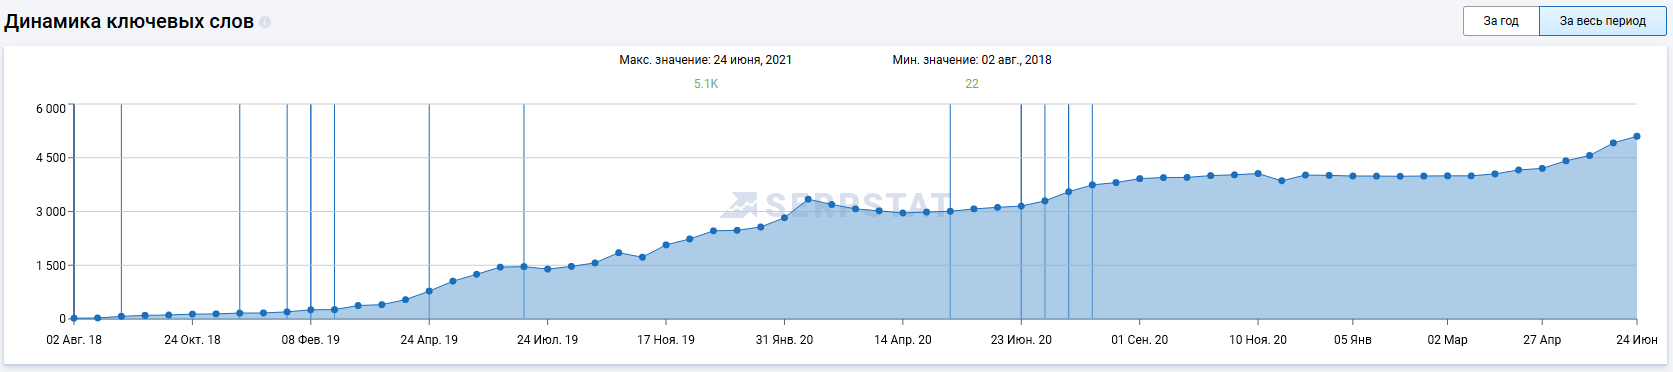Screen dimensions: 1673x372
Task: Select the data point above 01 Сен. 20
Action: [x=1140, y=179]
